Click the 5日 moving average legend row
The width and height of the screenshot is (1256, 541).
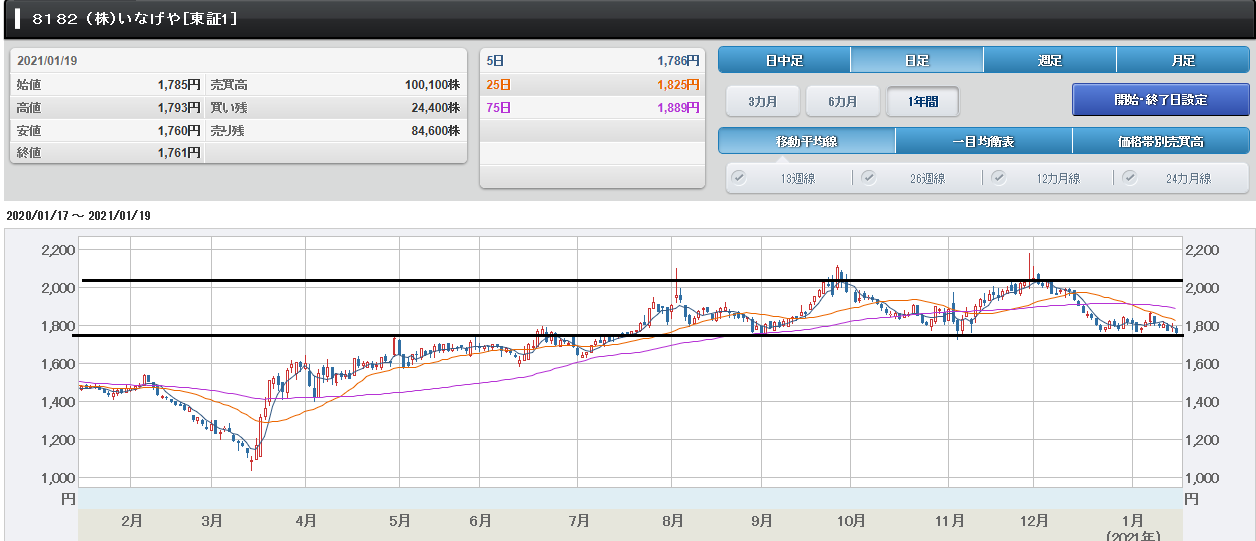click(x=592, y=61)
